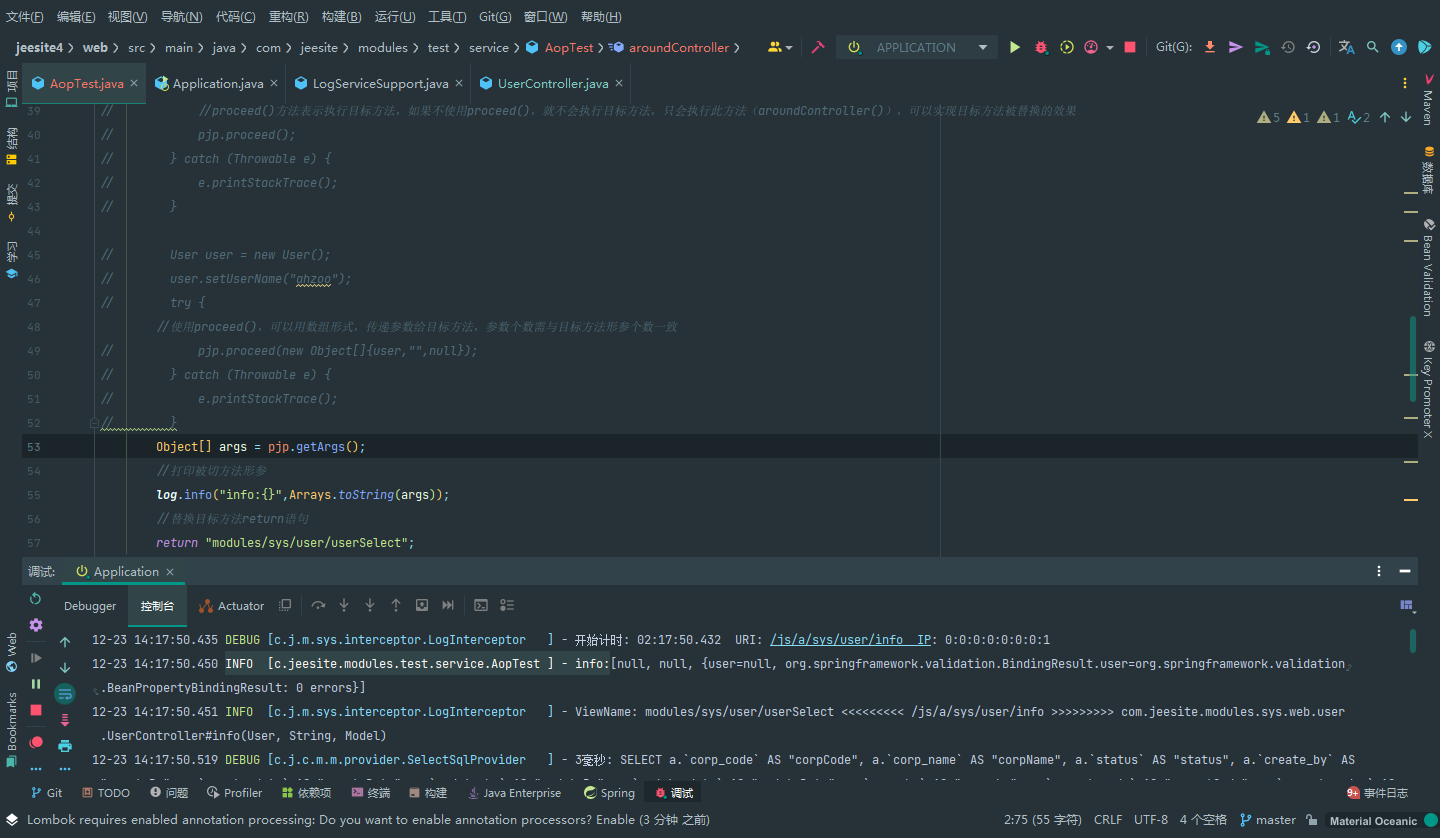View breakpoints double red circle icon
The height and width of the screenshot is (838, 1440).
[36, 742]
